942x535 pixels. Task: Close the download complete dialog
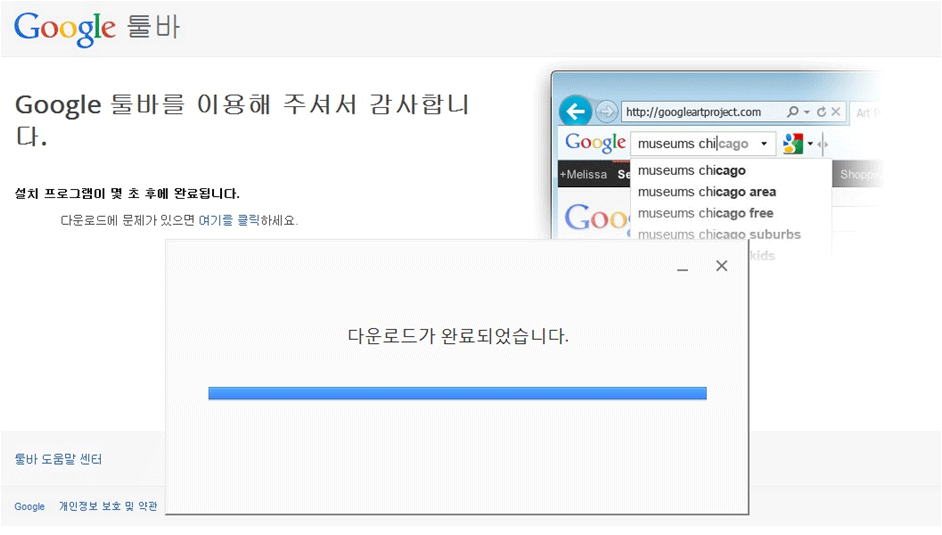(x=722, y=266)
